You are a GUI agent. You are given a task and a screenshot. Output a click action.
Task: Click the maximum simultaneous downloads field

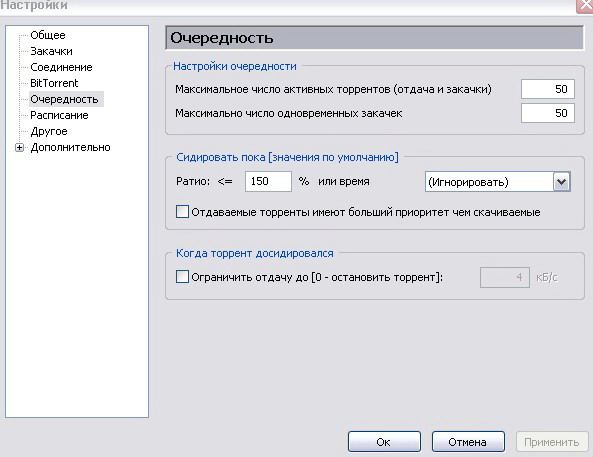(x=548, y=113)
